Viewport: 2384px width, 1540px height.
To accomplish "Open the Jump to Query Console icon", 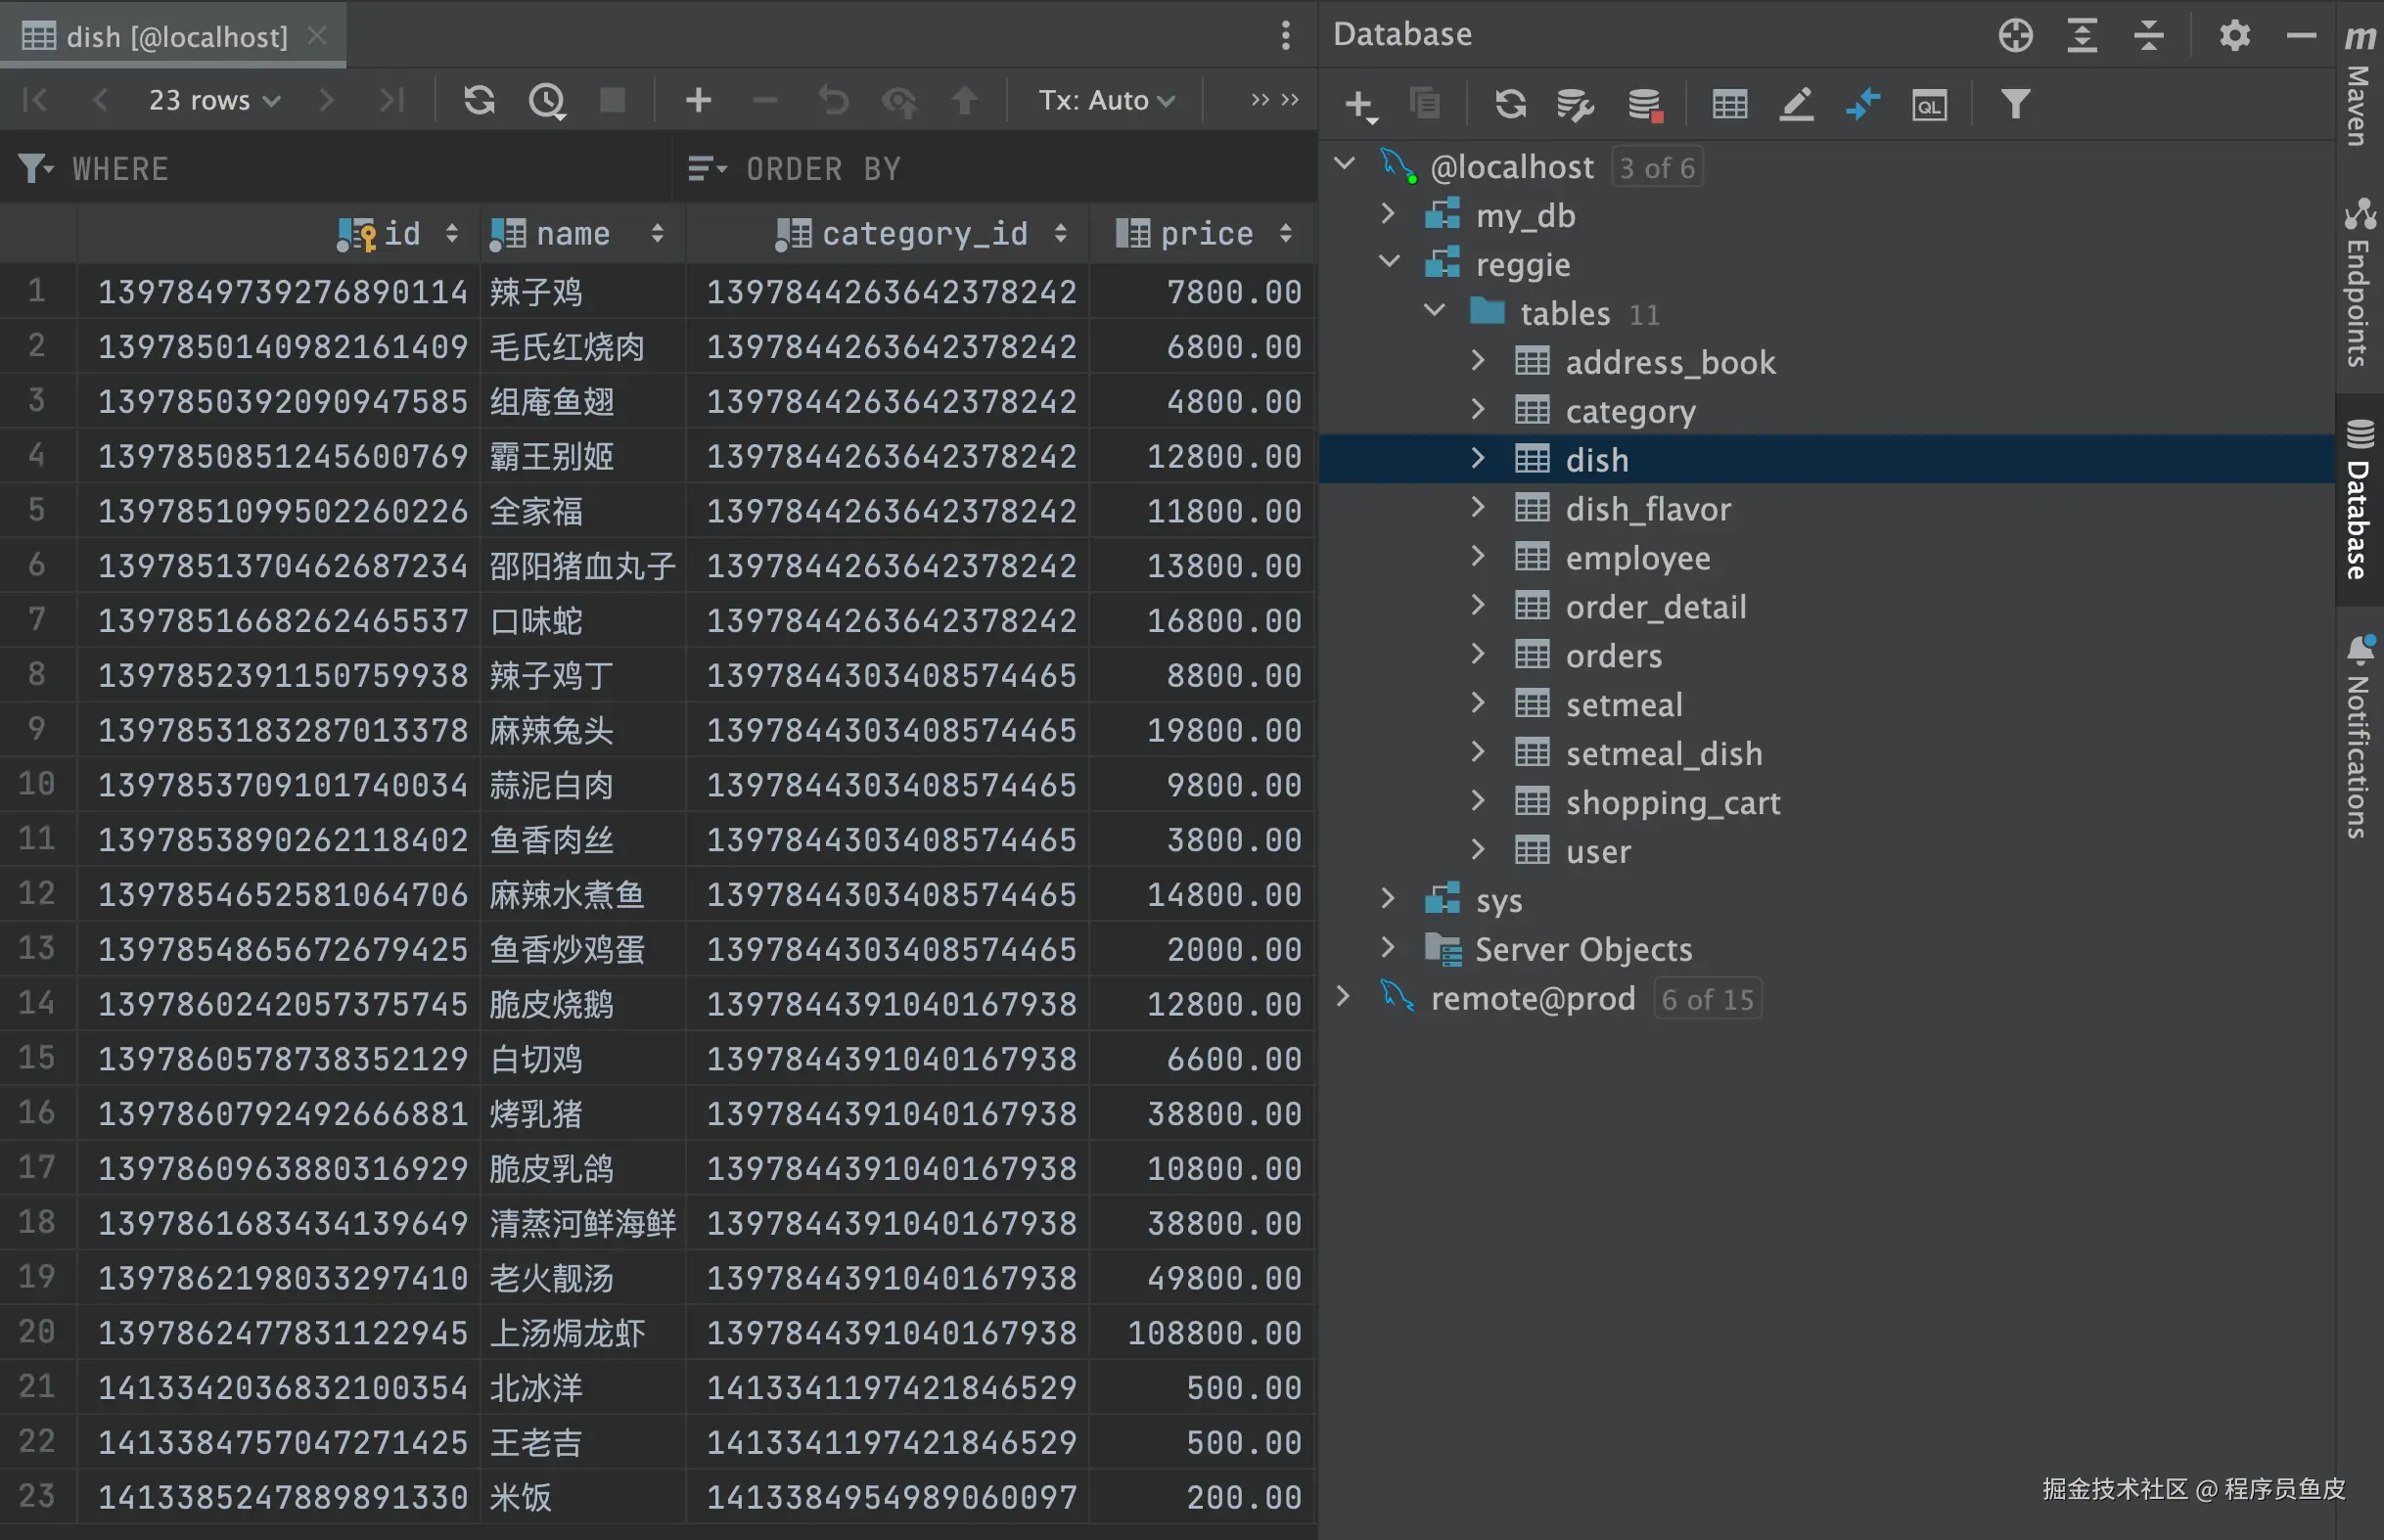I will 1929,104.
